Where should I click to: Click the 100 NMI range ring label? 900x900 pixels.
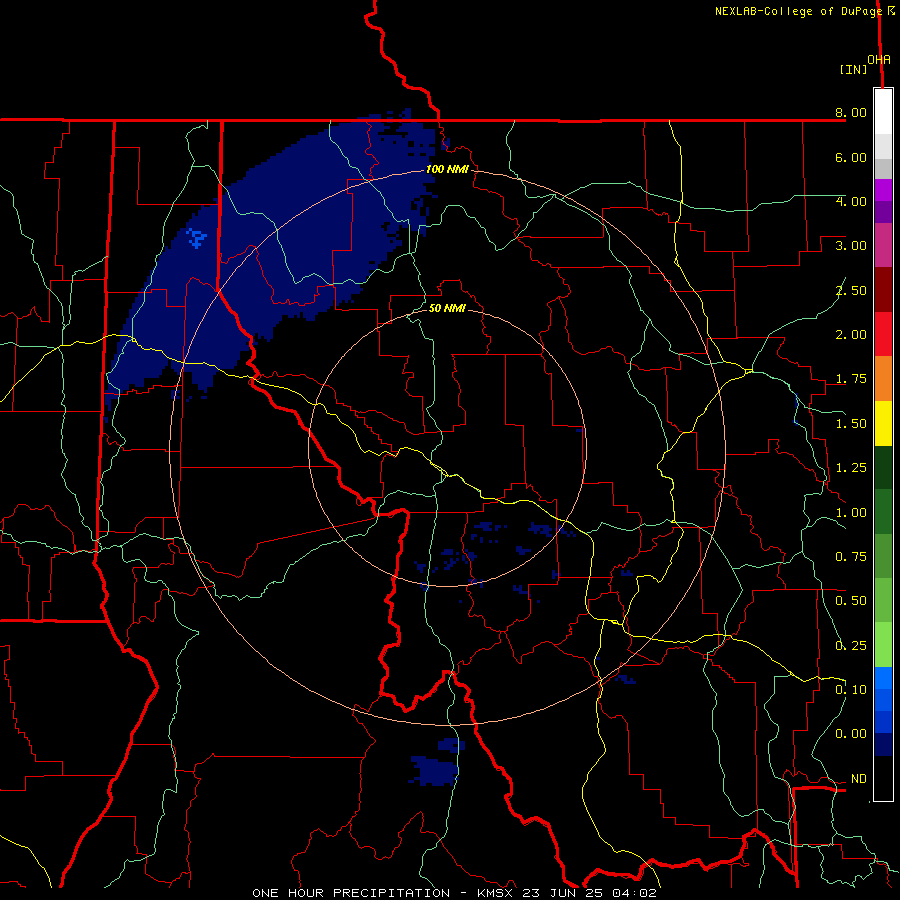tap(447, 169)
